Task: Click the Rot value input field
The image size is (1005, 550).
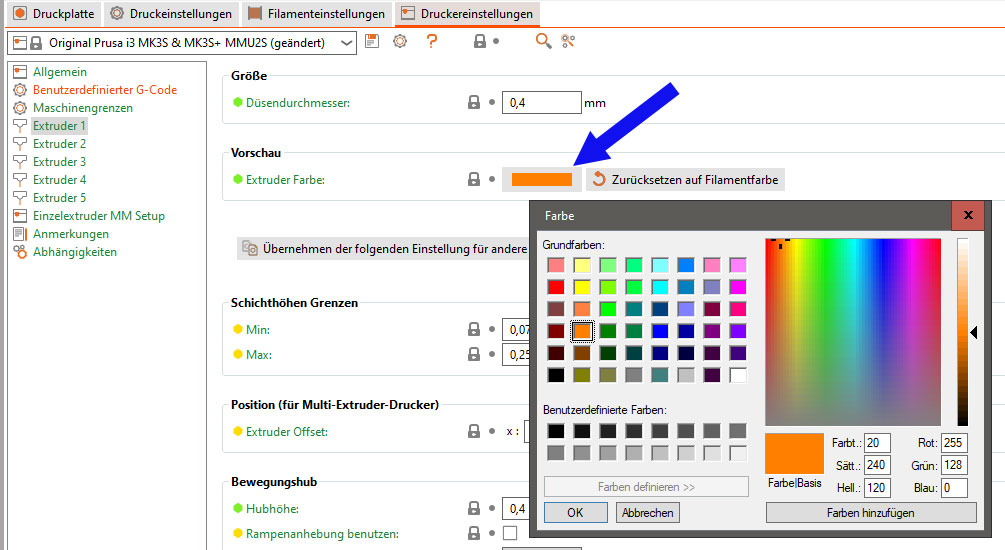Action: tap(954, 443)
